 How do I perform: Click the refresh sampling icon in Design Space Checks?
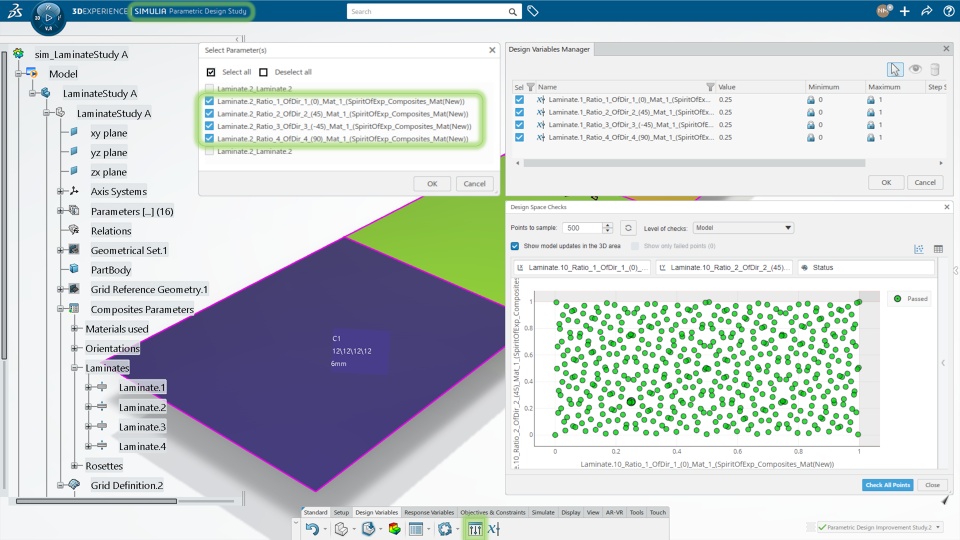coord(628,228)
